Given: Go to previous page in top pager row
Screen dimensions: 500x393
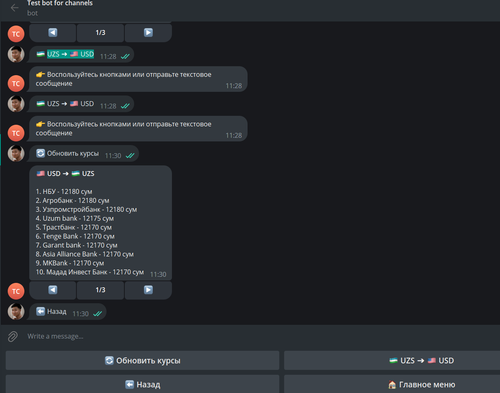Looking at the screenshot, I should (53, 32).
